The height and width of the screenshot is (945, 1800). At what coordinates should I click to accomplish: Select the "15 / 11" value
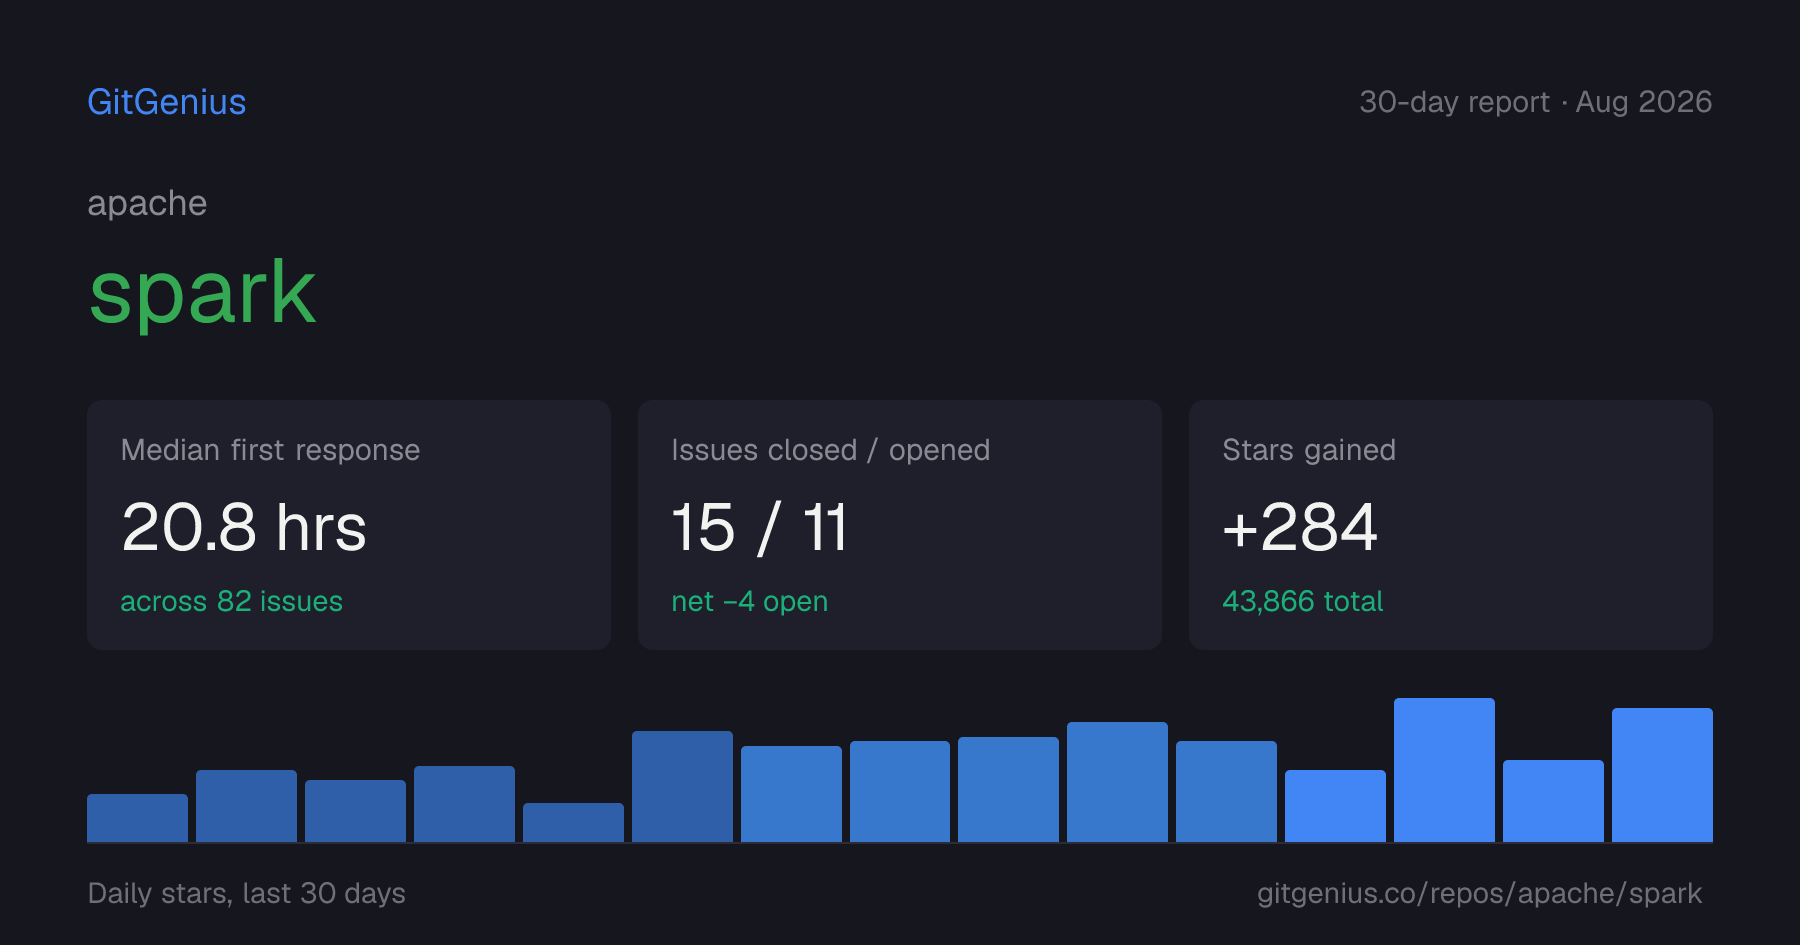760,527
